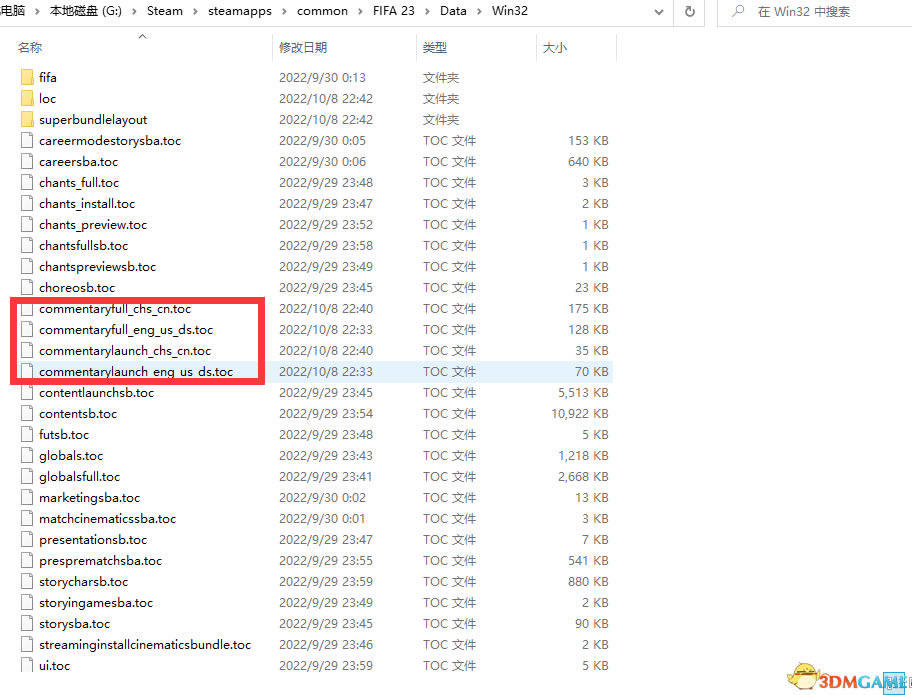Viewport: 912px width, 695px height.
Task: Click the 1,218 KB size cell
Action: 583,455
